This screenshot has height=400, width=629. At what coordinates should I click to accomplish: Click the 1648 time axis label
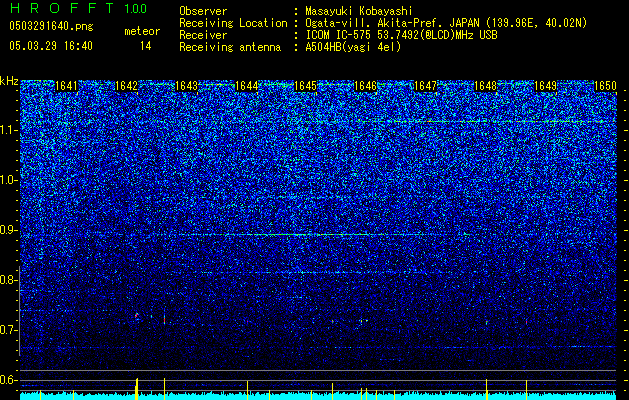point(485,86)
